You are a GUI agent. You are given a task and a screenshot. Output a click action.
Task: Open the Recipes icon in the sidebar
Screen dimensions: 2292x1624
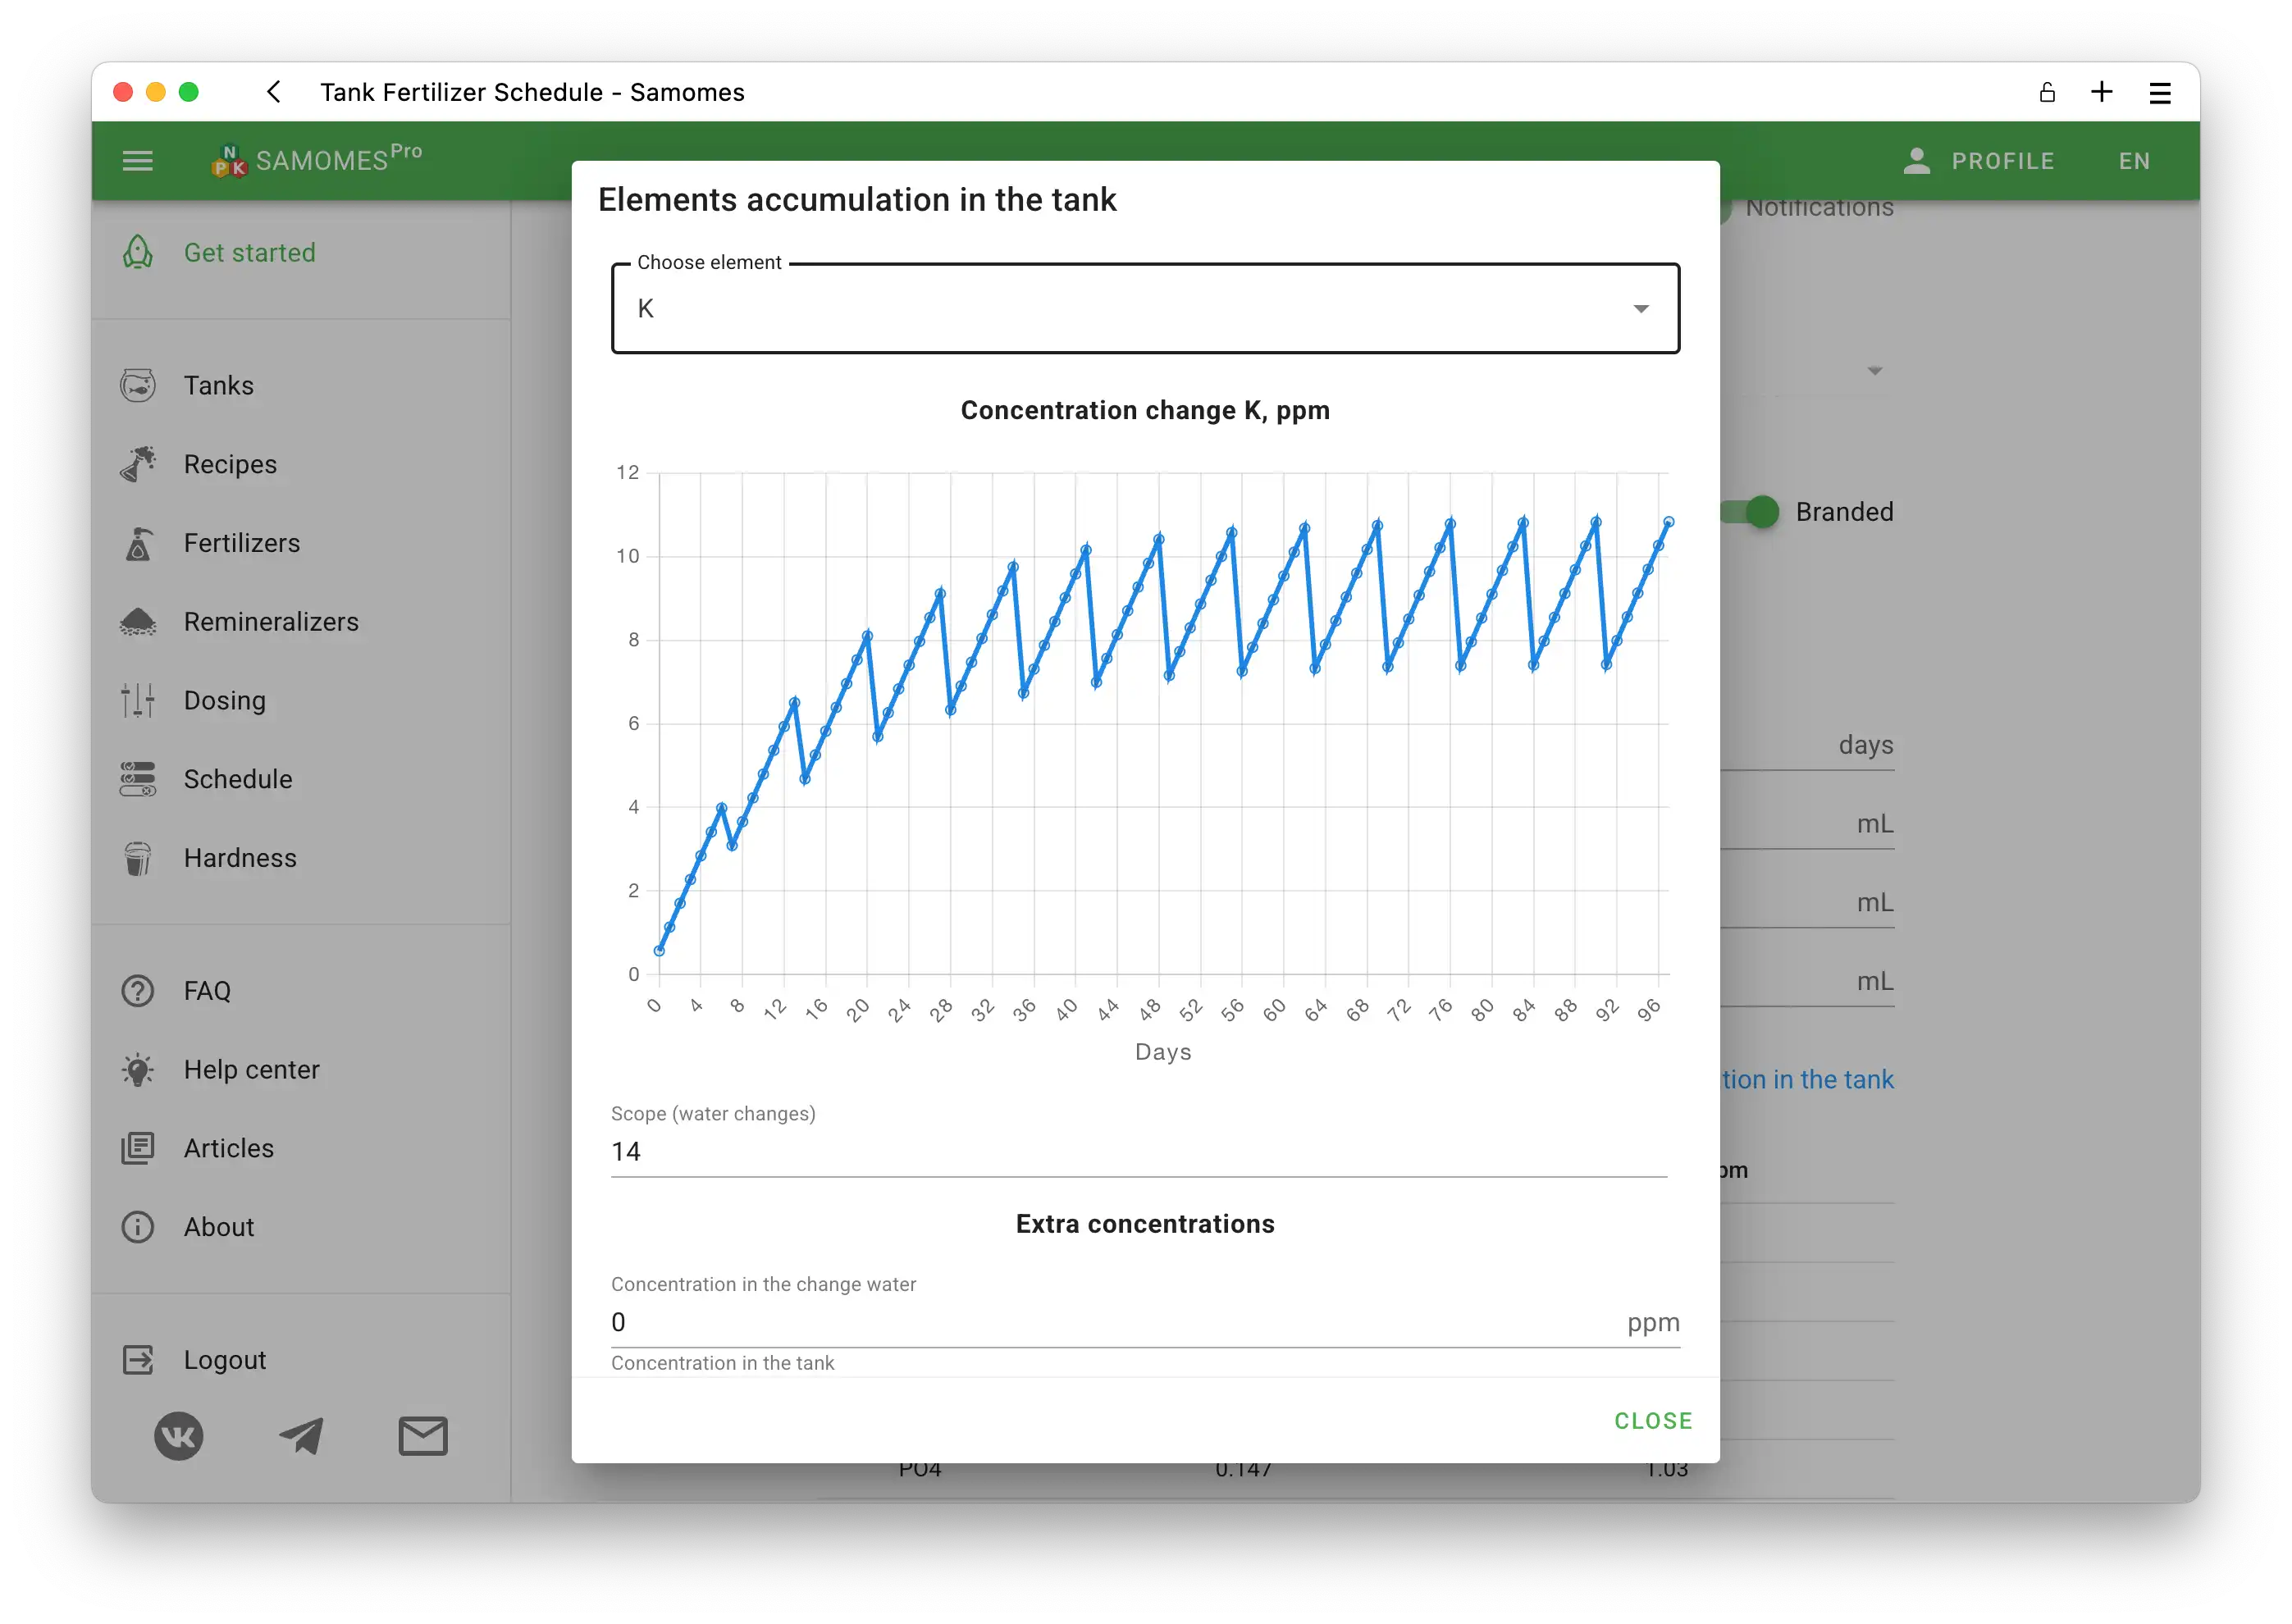coord(138,464)
